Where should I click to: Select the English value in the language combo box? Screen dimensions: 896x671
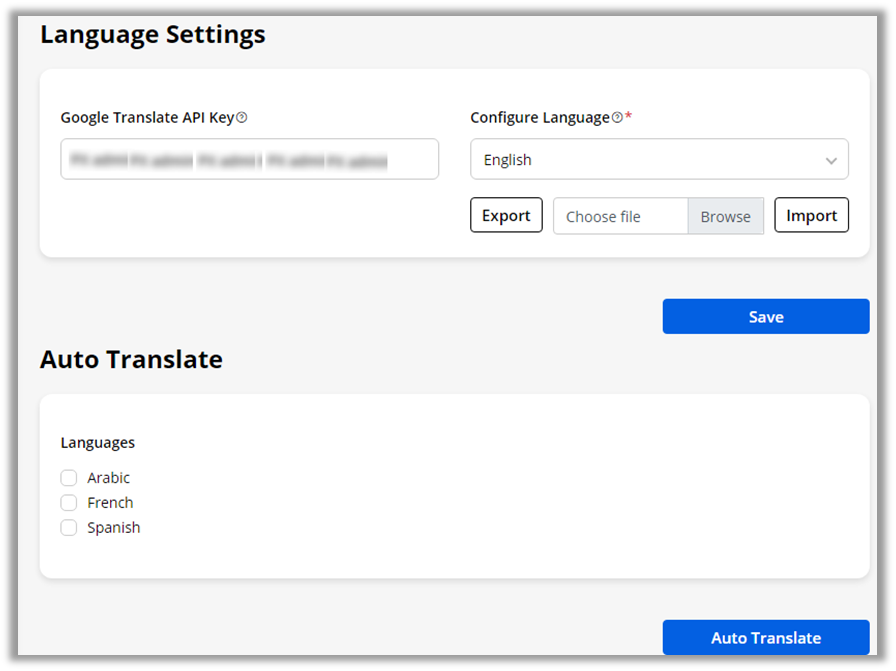tap(508, 160)
